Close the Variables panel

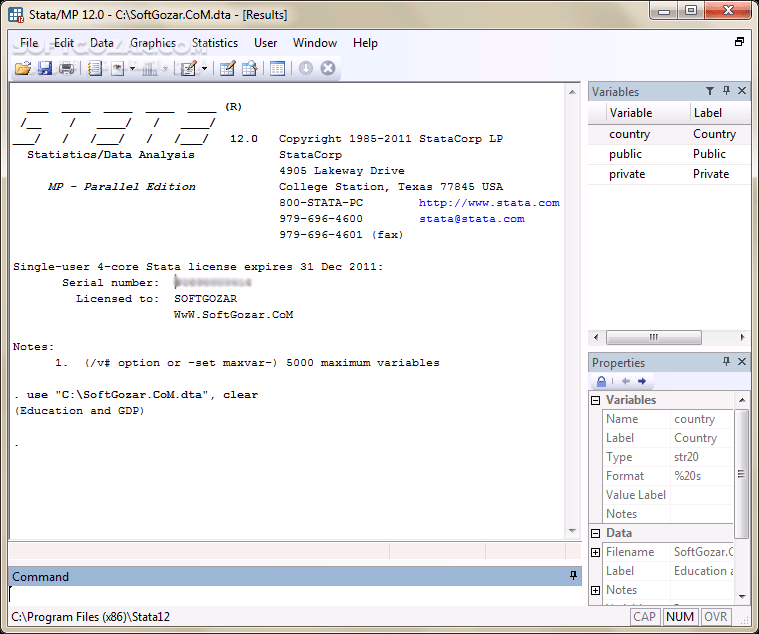click(742, 91)
